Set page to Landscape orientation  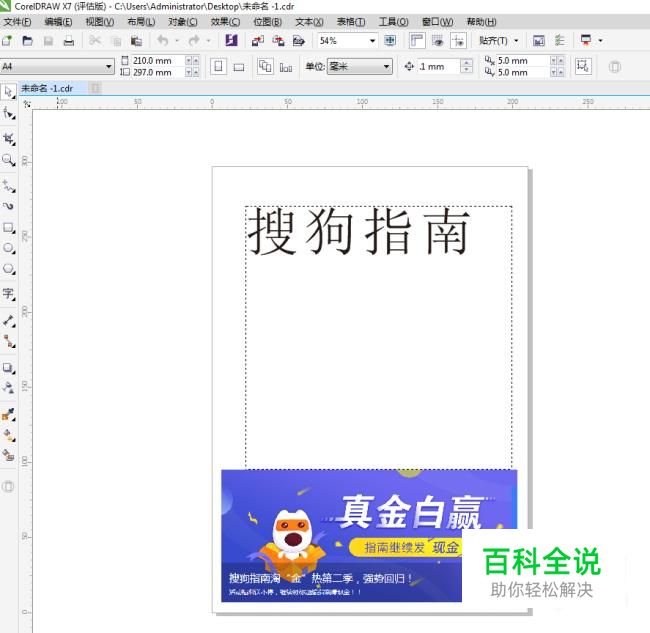click(239, 67)
